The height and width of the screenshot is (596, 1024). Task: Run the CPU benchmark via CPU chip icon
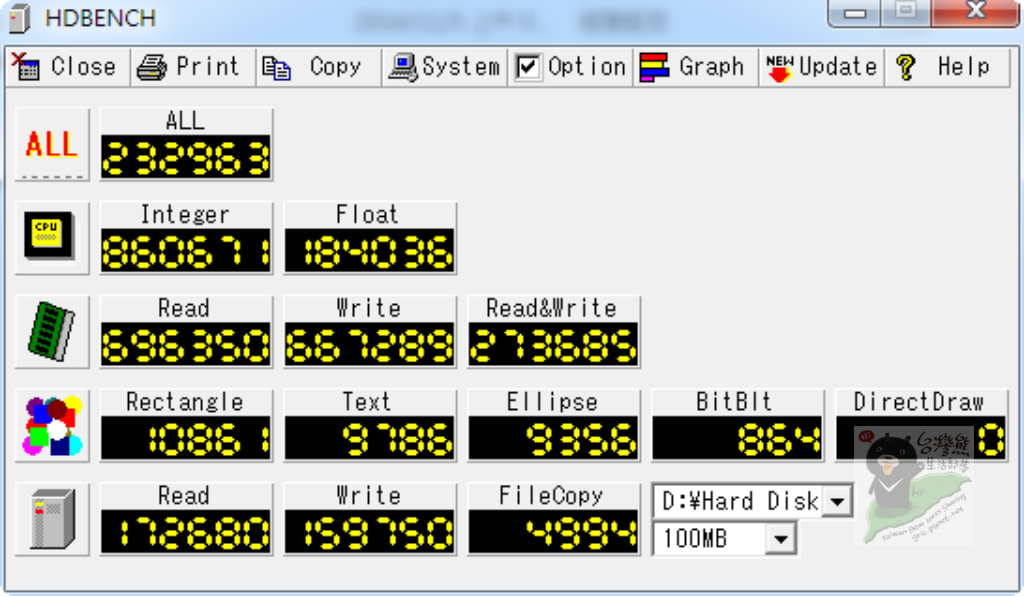tap(52, 238)
